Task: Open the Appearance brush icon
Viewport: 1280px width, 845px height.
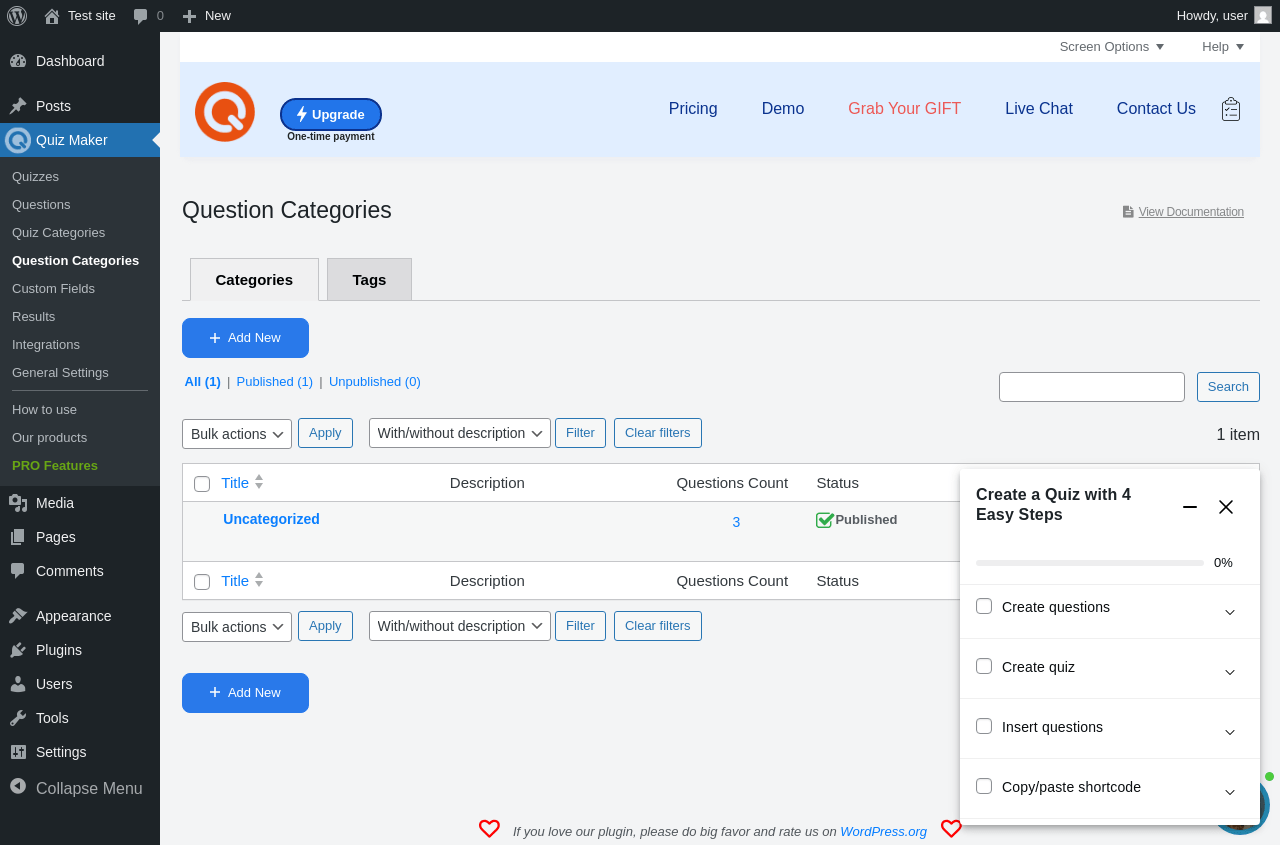Action: (18, 616)
